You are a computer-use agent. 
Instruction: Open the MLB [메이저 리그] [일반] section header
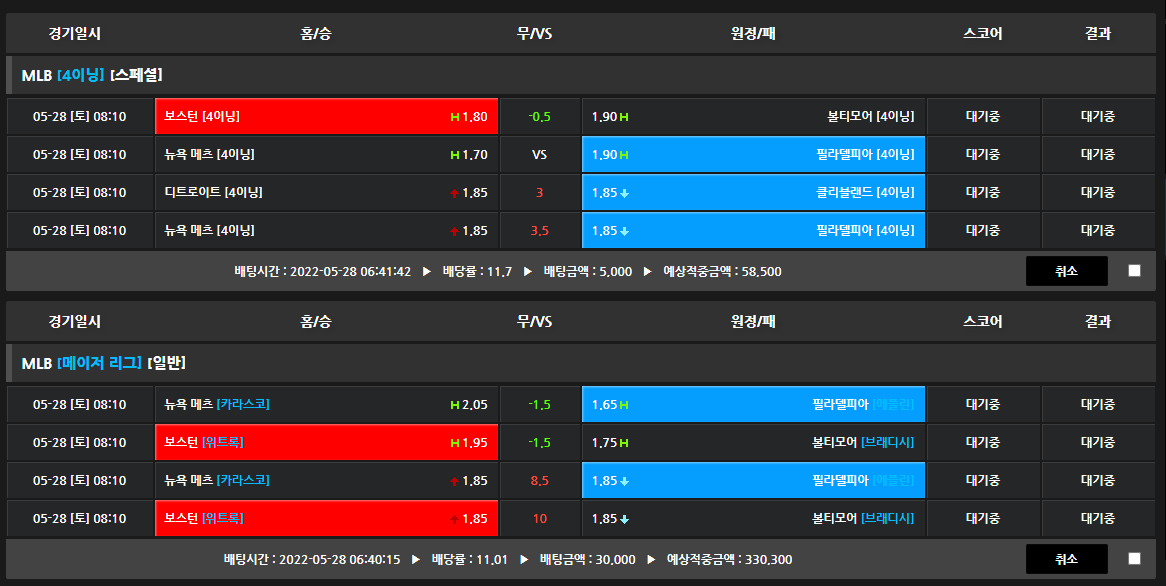click(x=103, y=363)
